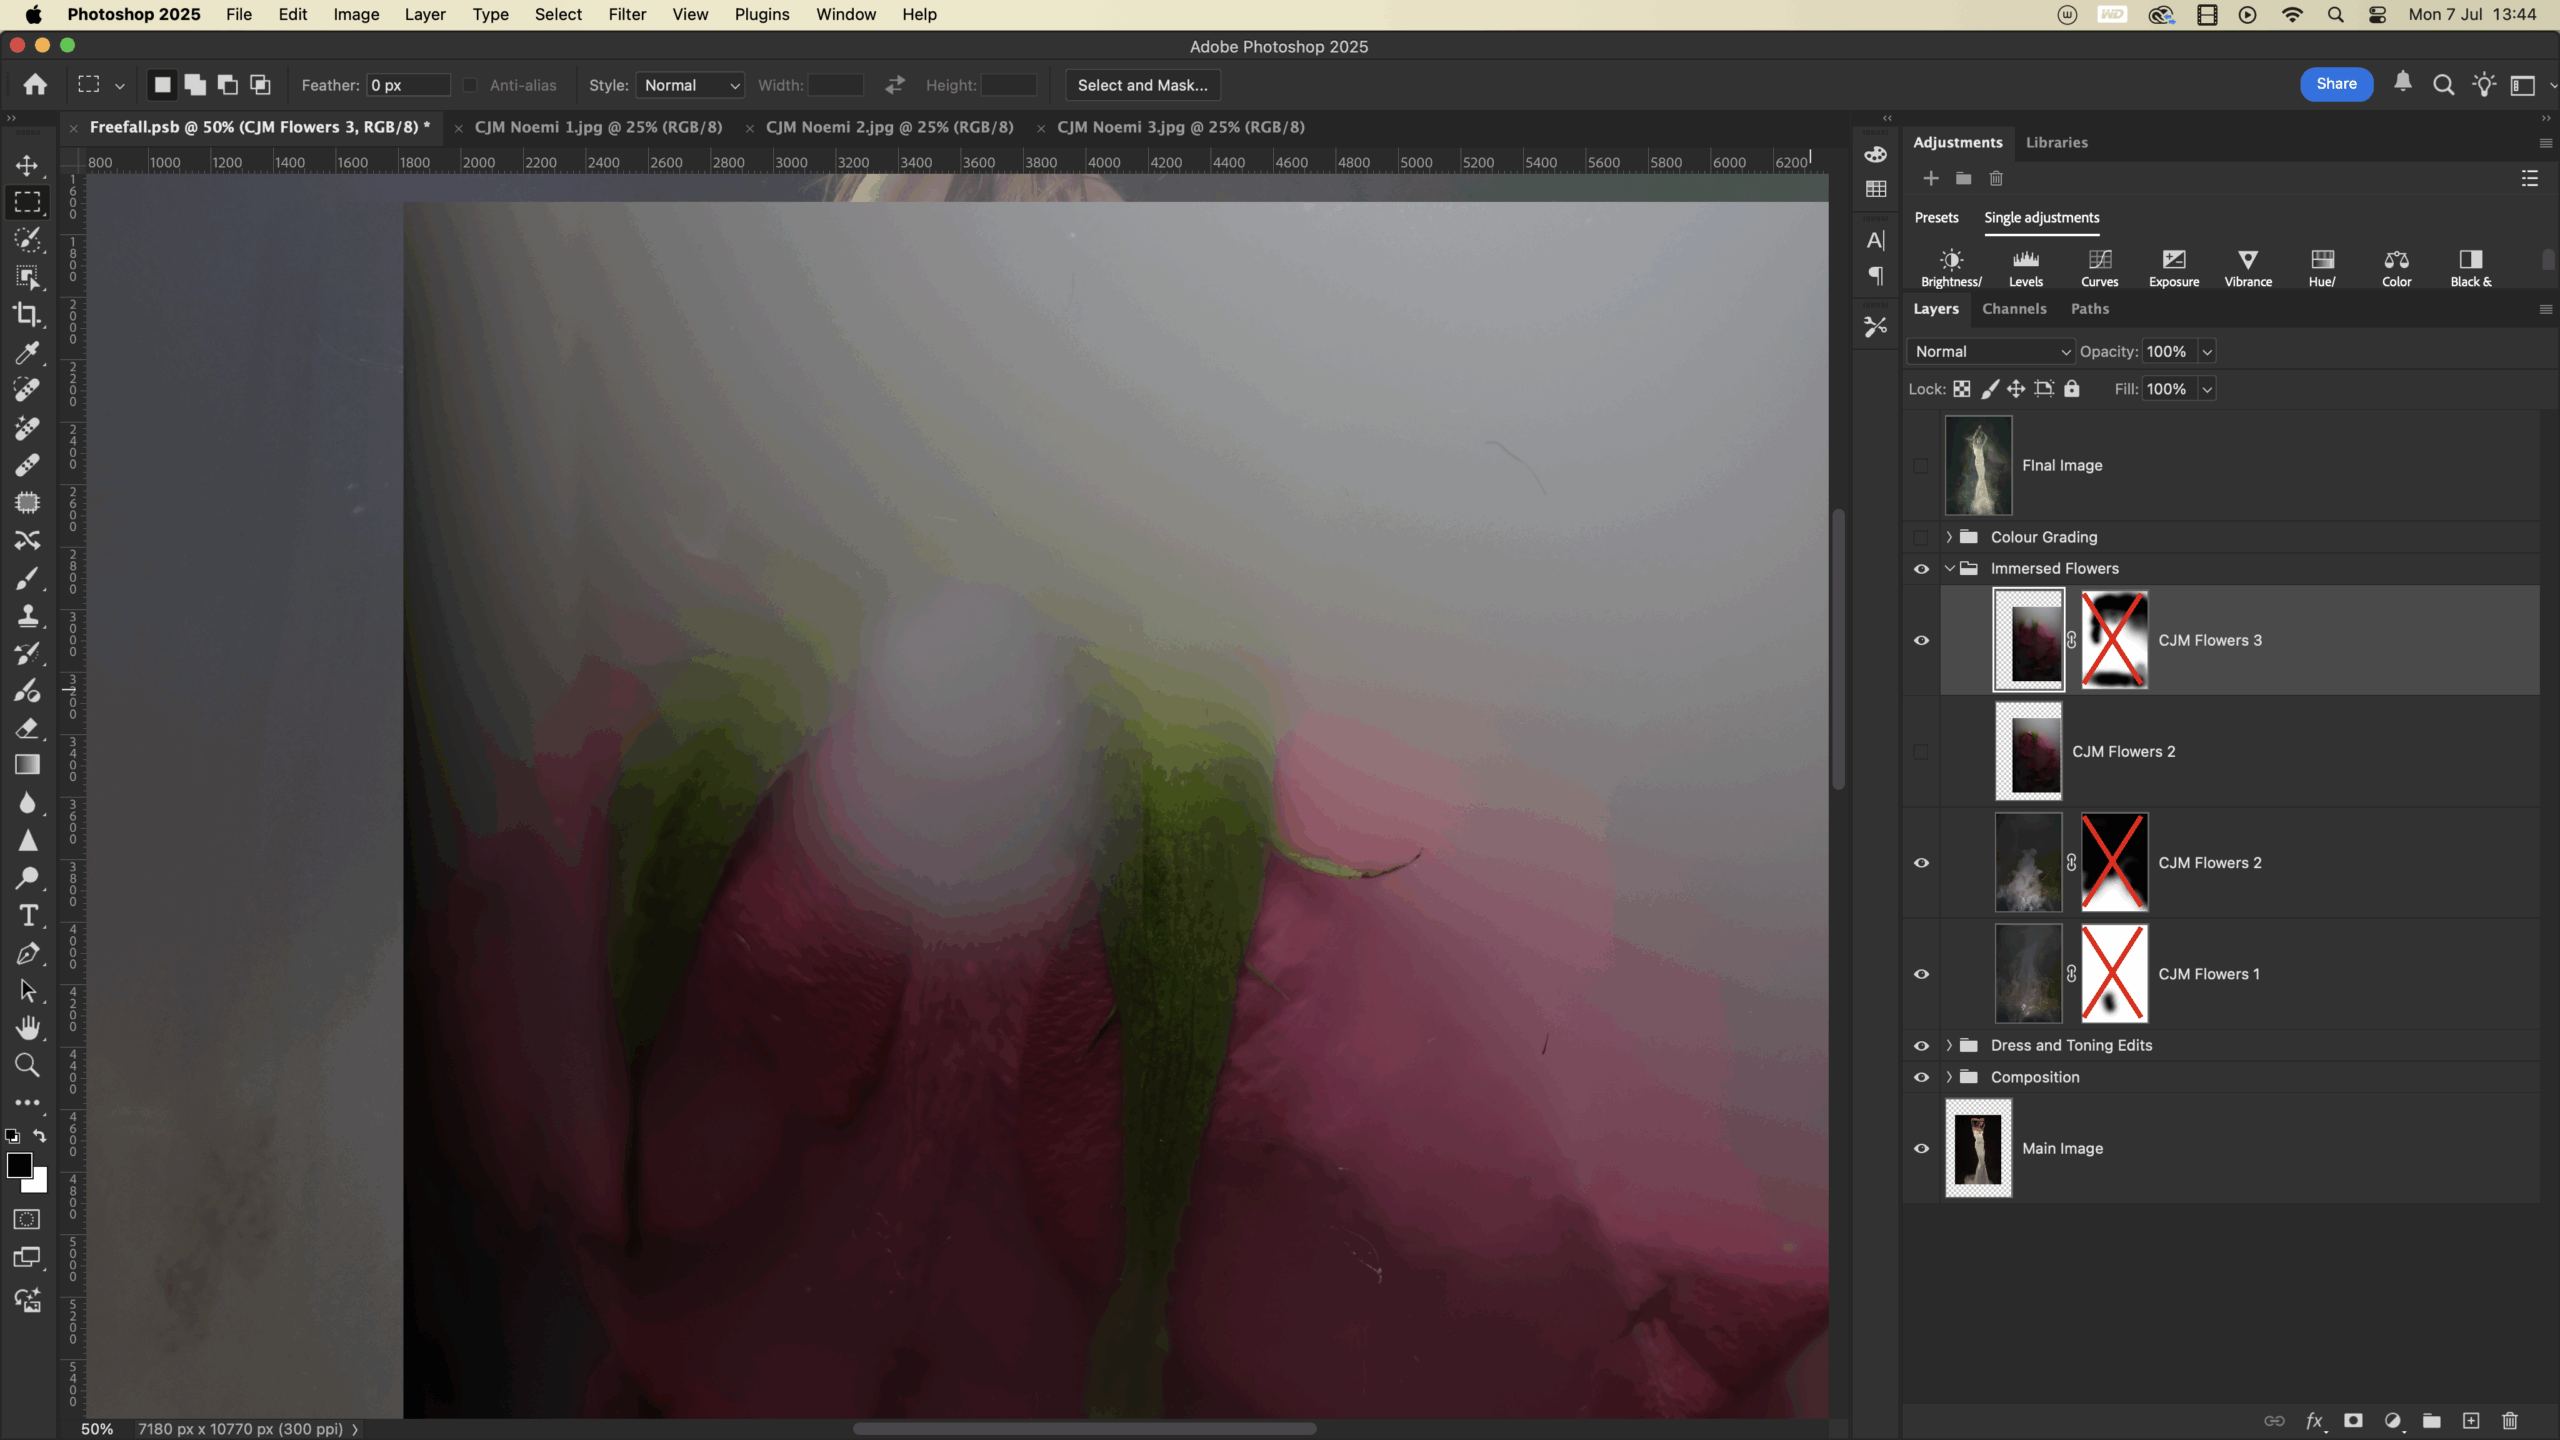Click the add layer mask icon
2560x1440 pixels.
(2353, 1421)
